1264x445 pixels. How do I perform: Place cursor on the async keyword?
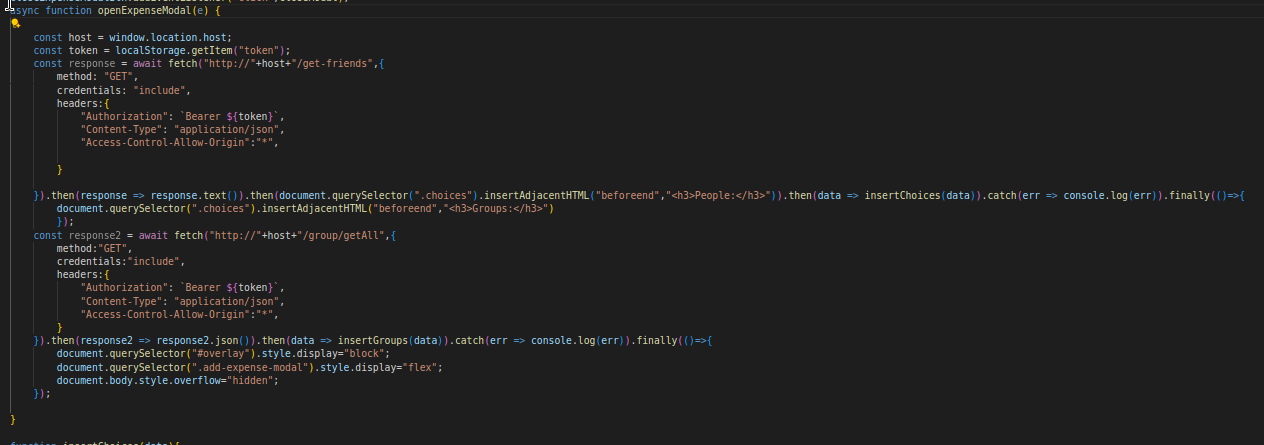[x=24, y=10]
